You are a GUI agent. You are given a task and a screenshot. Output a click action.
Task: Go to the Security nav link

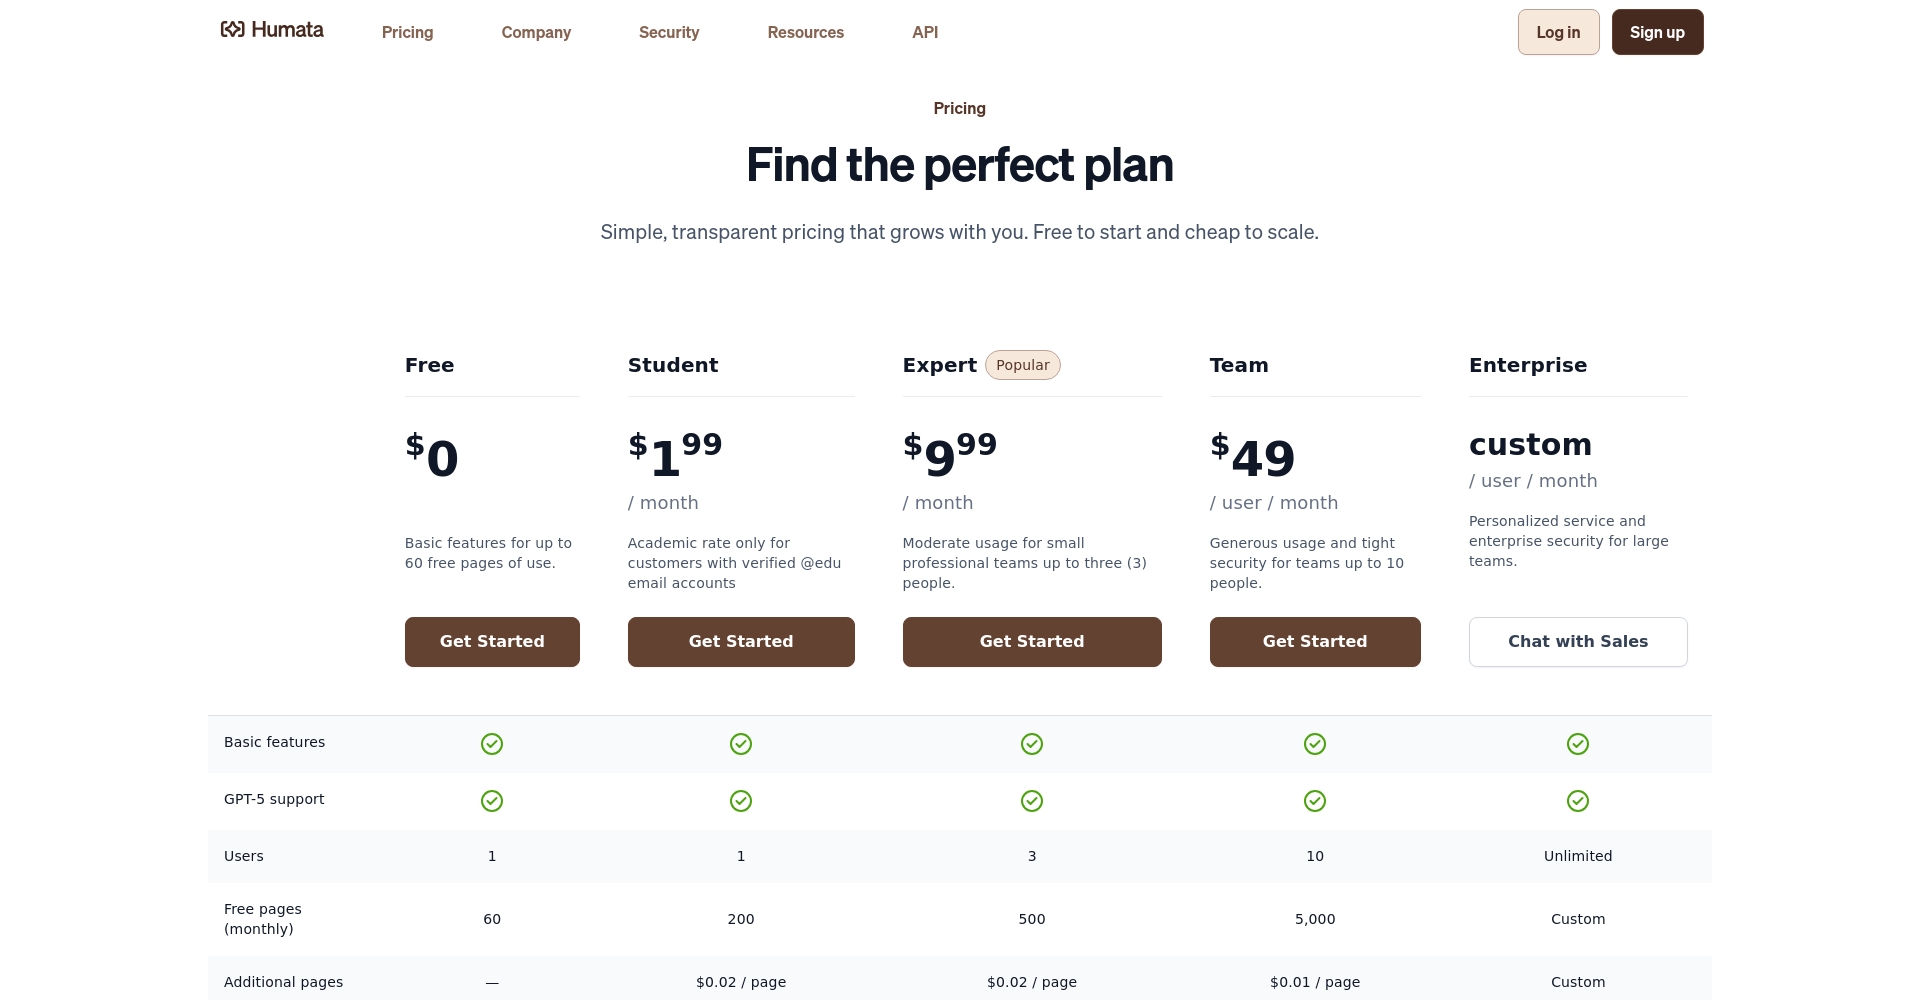coord(669,32)
